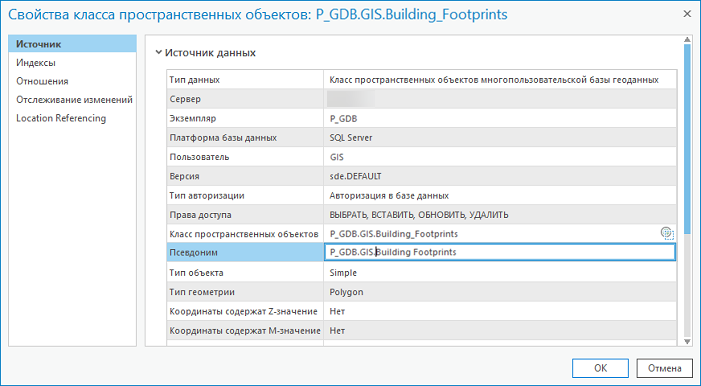Select the Тип данных row label
The width and height of the screenshot is (701, 386).
pos(194,80)
